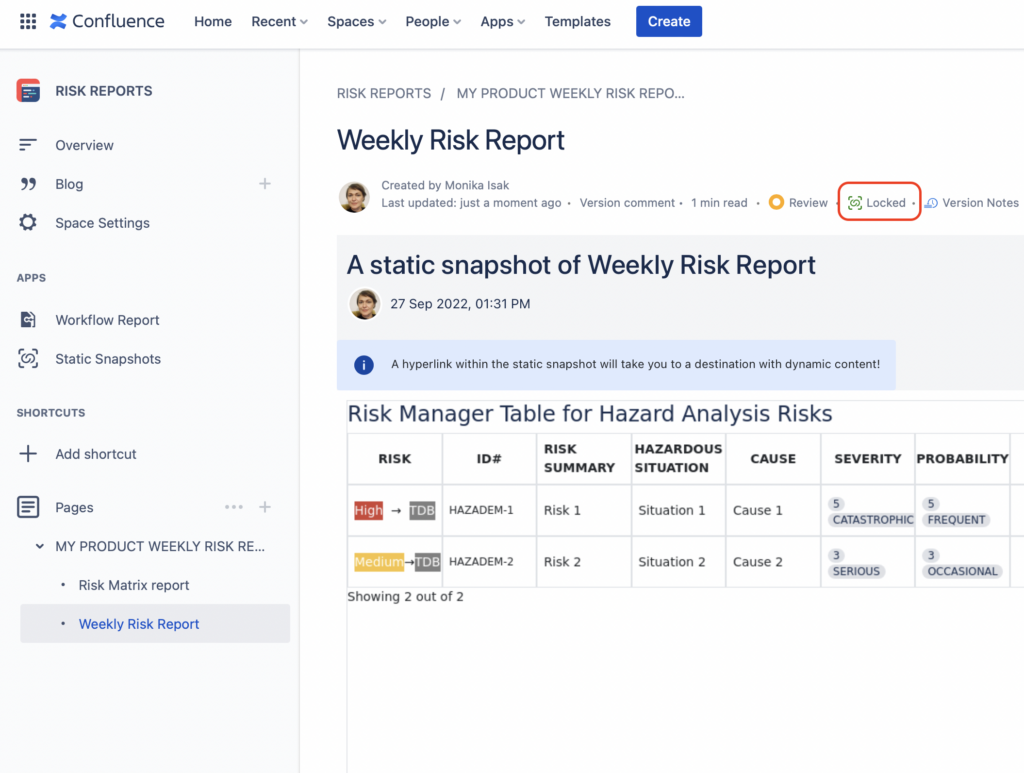Collapse the MY PRODUCT WEEKLY RISK page tree
The height and width of the screenshot is (773, 1024).
point(38,546)
